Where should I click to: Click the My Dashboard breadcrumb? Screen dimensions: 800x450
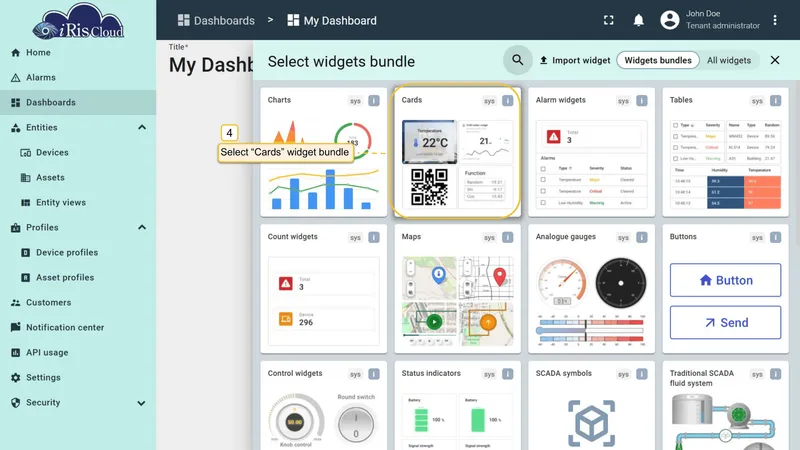tap(332, 20)
